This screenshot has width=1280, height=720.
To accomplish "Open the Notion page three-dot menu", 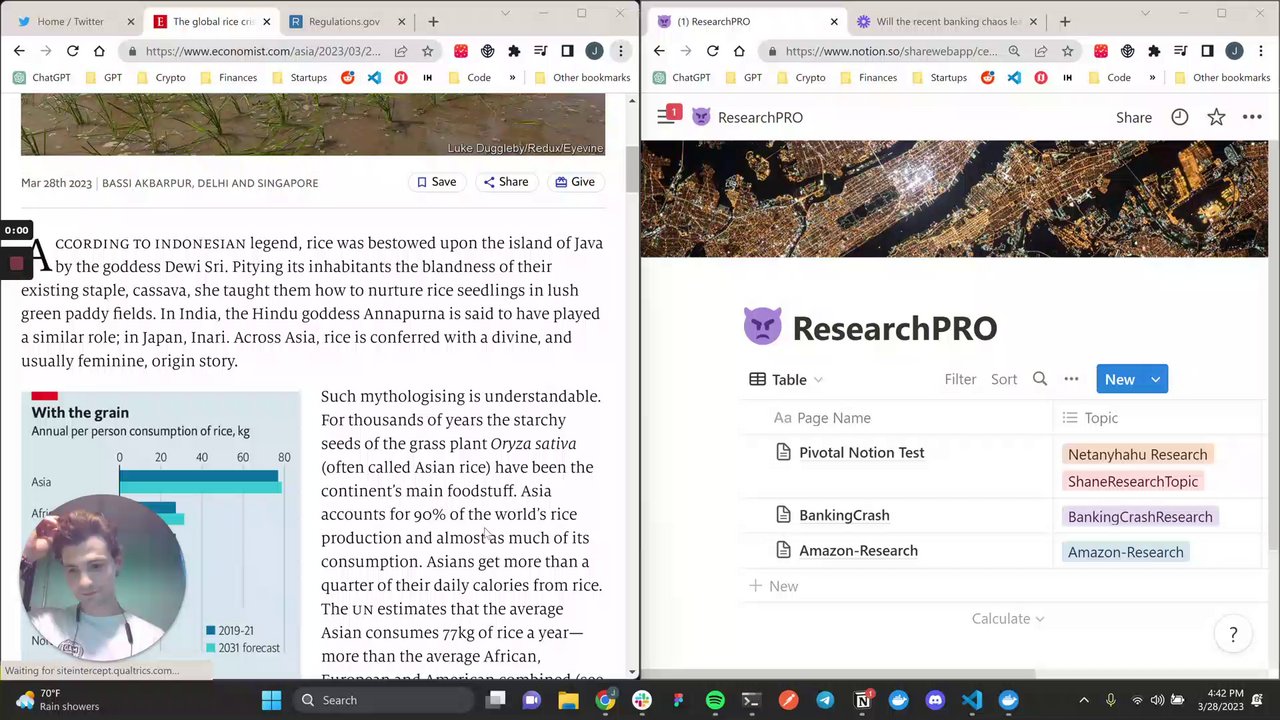I will click(1252, 117).
